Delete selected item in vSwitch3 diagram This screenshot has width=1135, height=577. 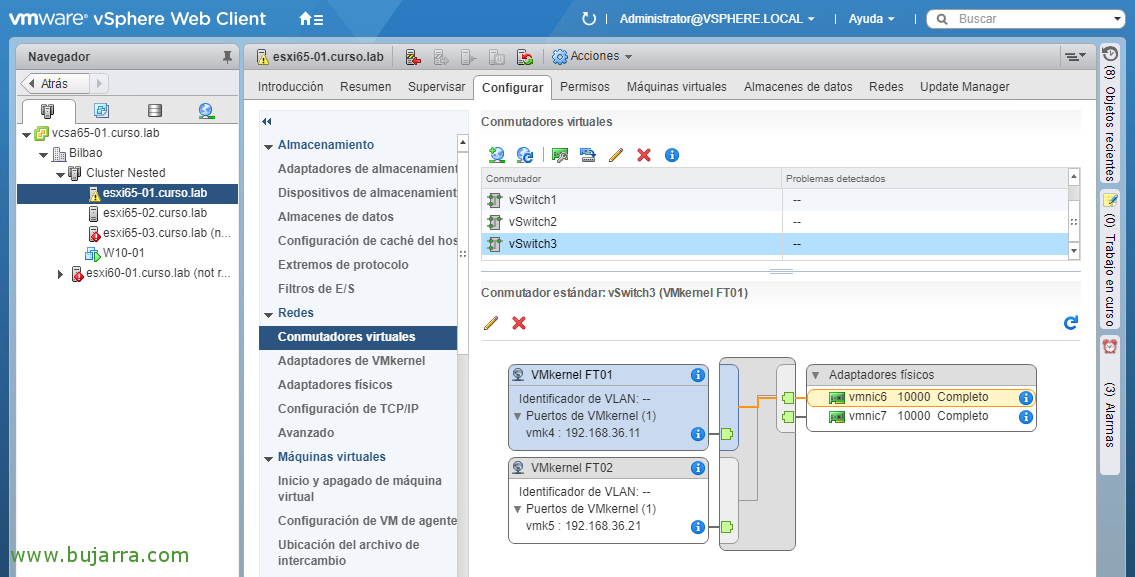519,323
